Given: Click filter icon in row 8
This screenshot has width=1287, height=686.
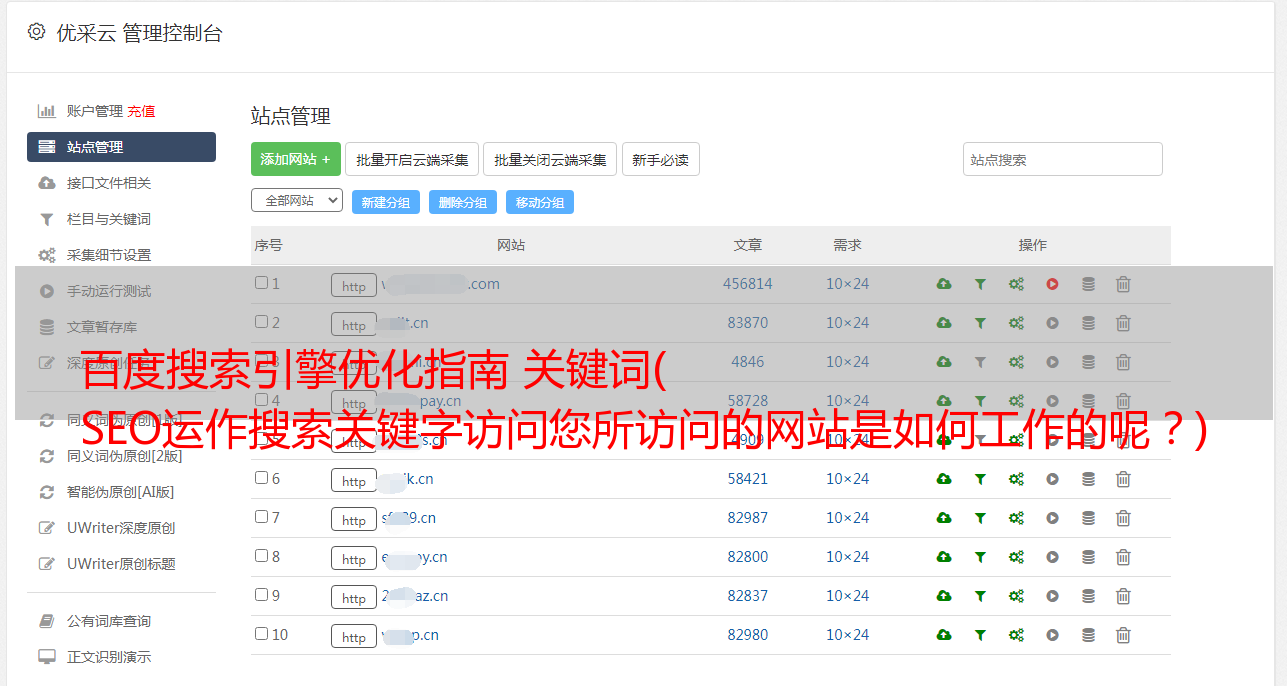Looking at the screenshot, I should point(980,557).
